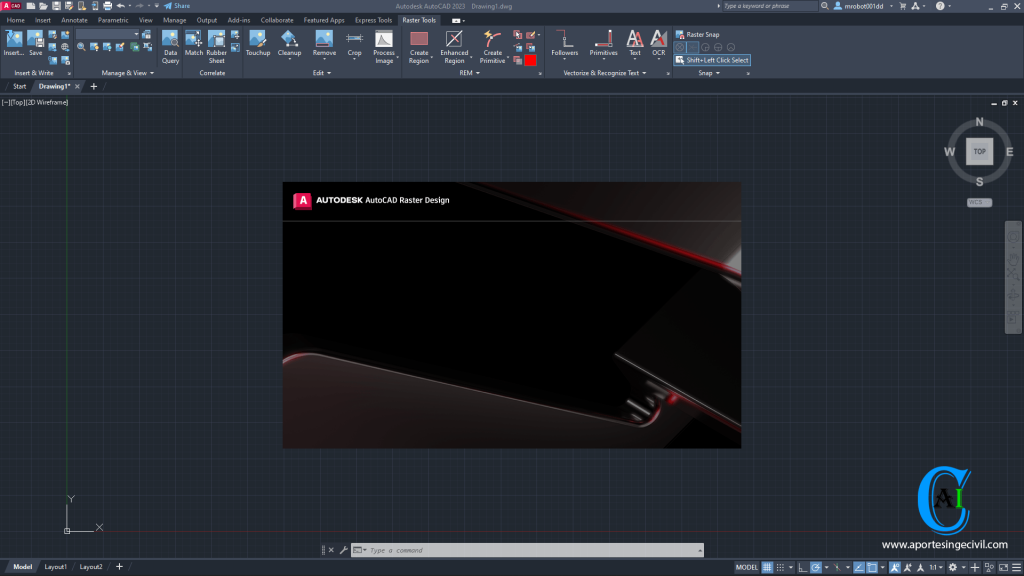Screen dimensions: 1024x576
Task: Expand the Vectorize & Recognize Text panel
Action: (x=604, y=73)
